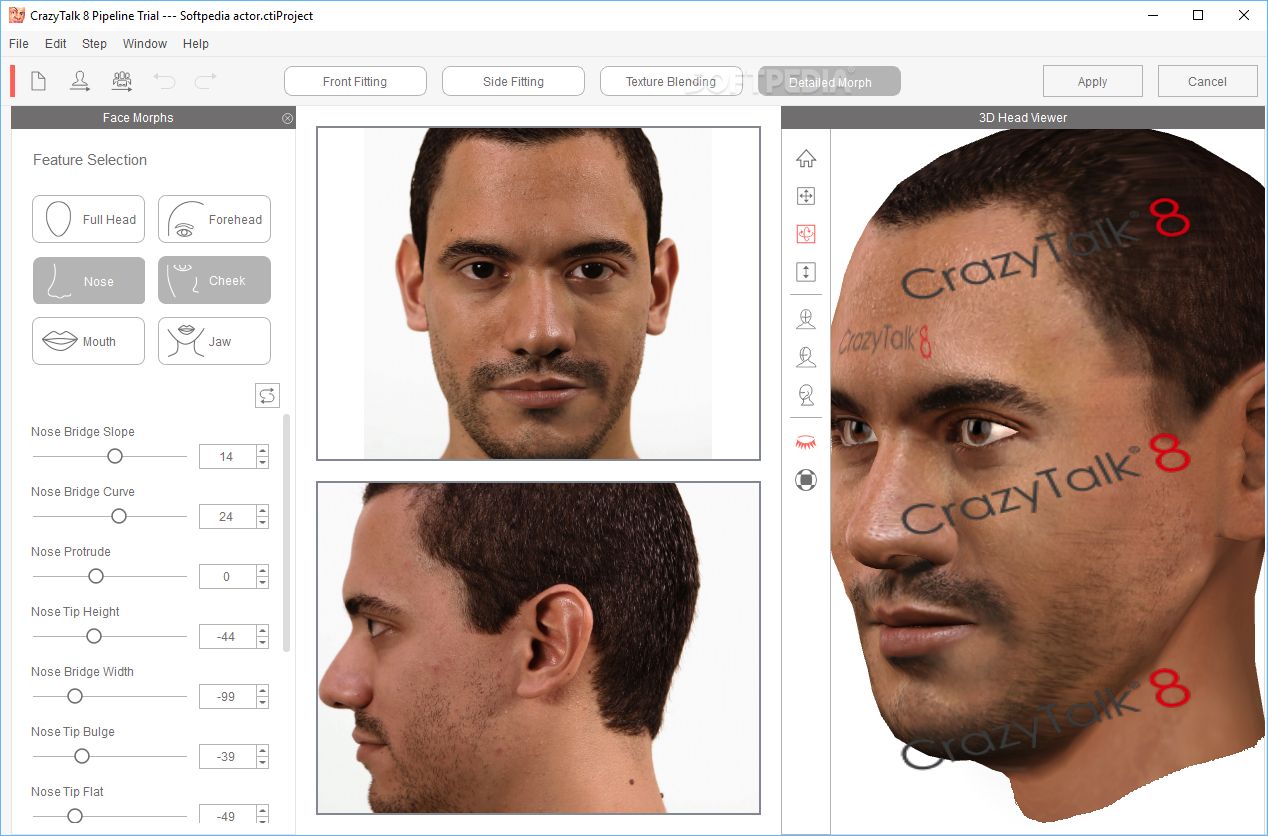Screen dimensions: 1268x836
Task: Click the Face Morphs panel vertical scrollbar
Action: click(x=288, y=532)
